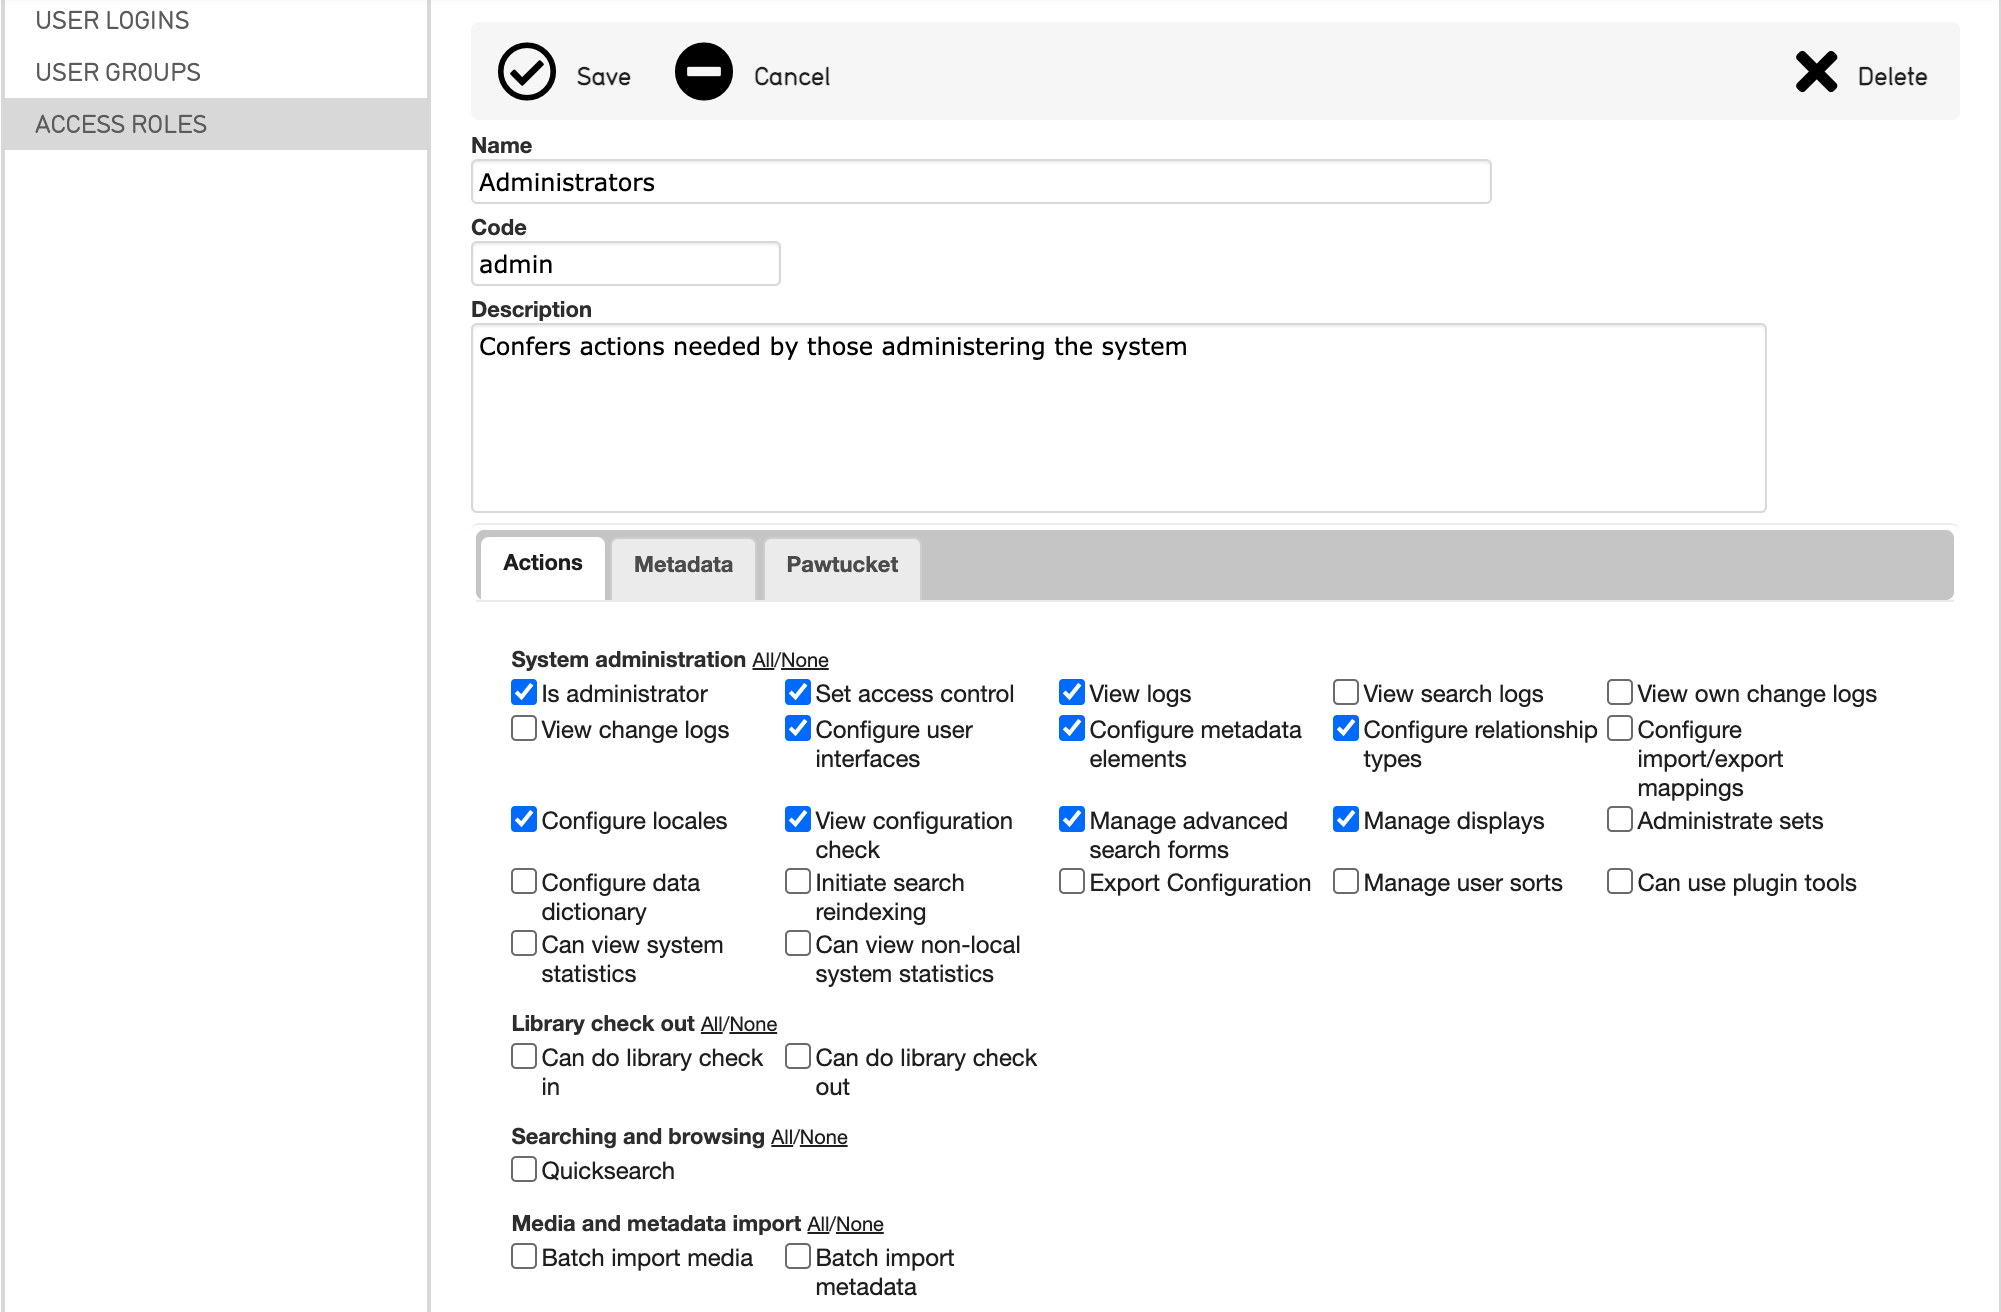Click the Save checkmark icon
Image resolution: width=2001 pixels, height=1312 pixels.
(527, 72)
